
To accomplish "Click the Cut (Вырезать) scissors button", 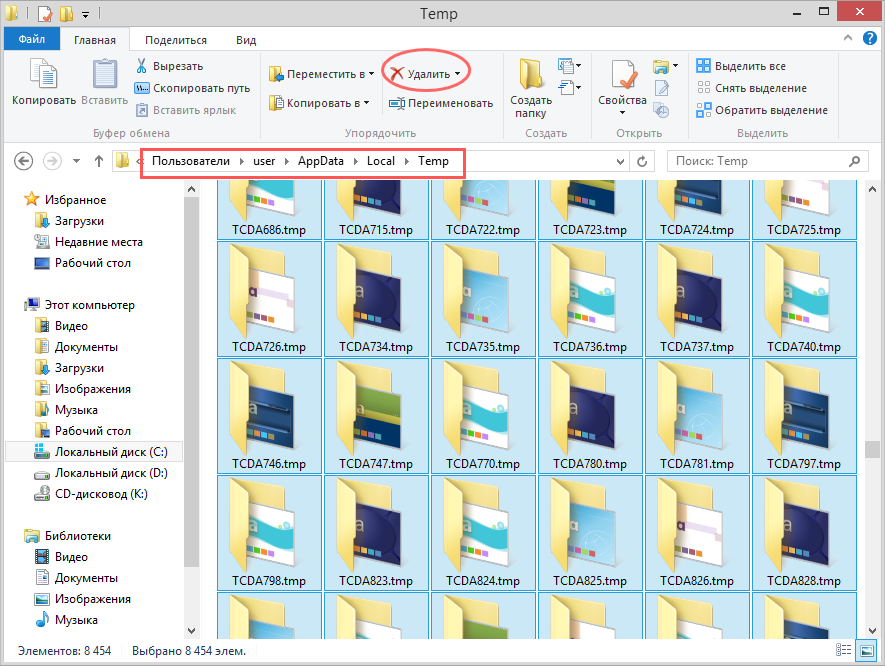I will pos(169,66).
